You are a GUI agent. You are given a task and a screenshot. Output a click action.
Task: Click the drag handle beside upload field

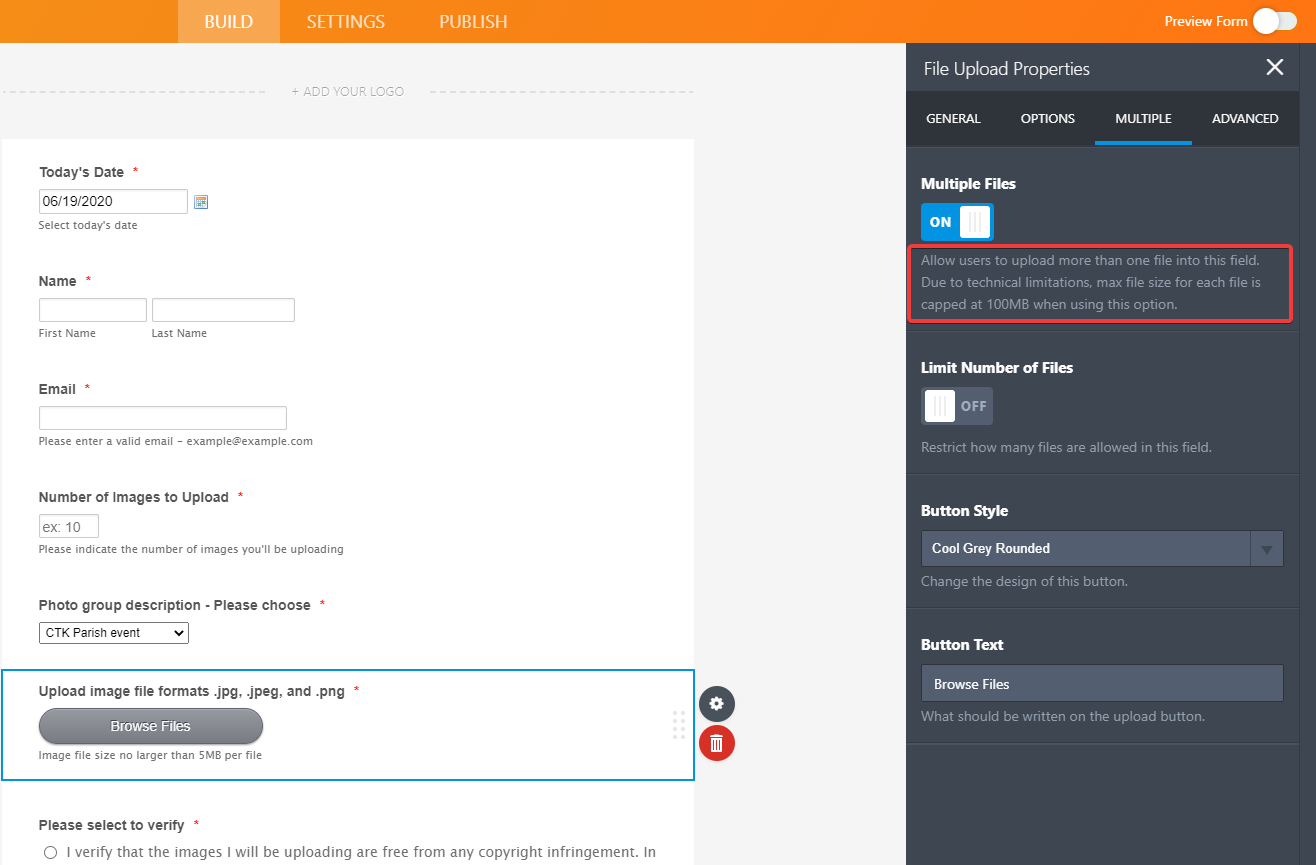(679, 725)
